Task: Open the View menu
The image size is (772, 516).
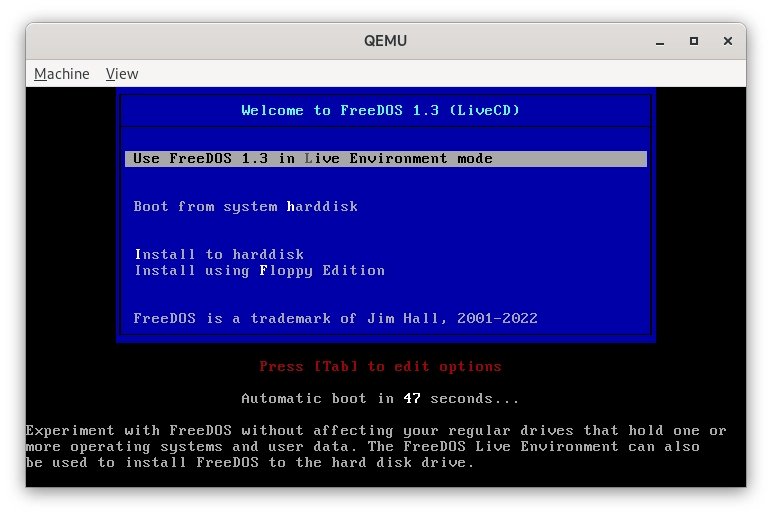Action: [122, 74]
